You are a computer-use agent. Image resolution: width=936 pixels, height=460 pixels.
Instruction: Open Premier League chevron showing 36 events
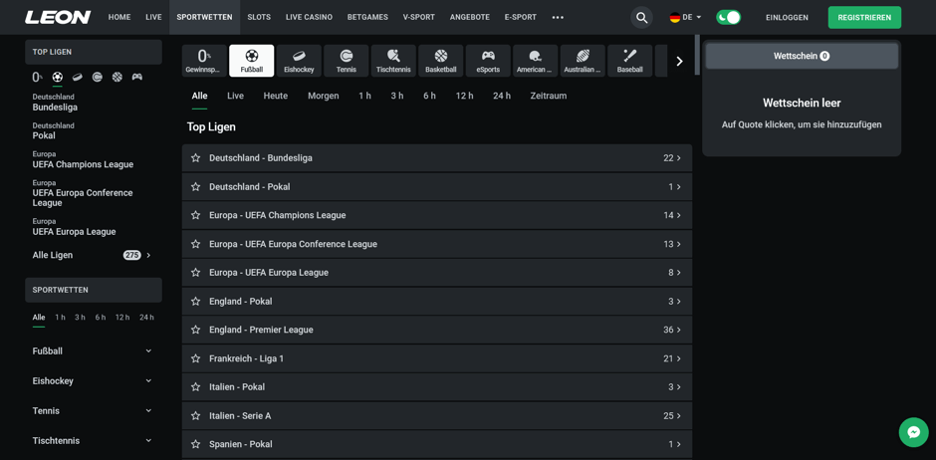click(678, 330)
